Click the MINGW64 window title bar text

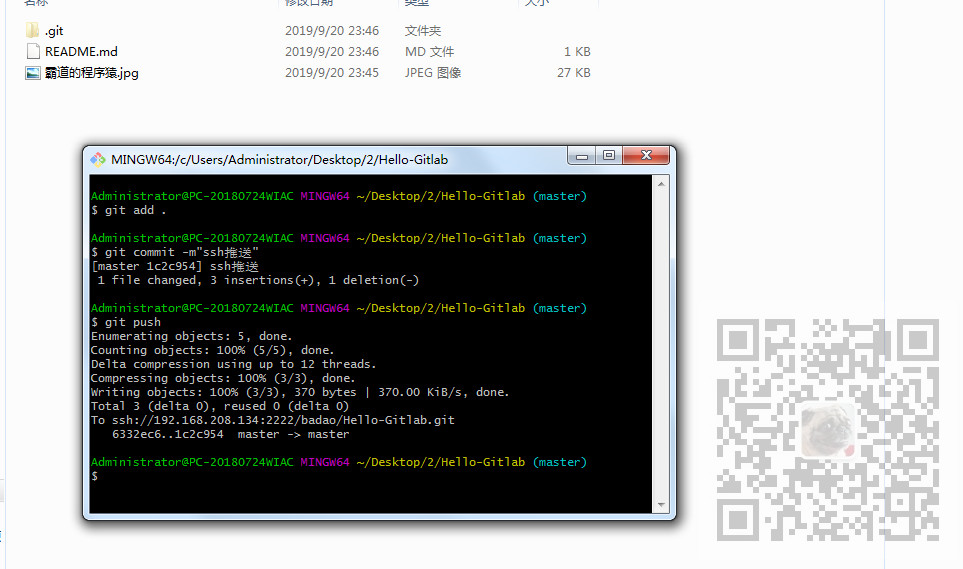pyautogui.click(x=279, y=160)
